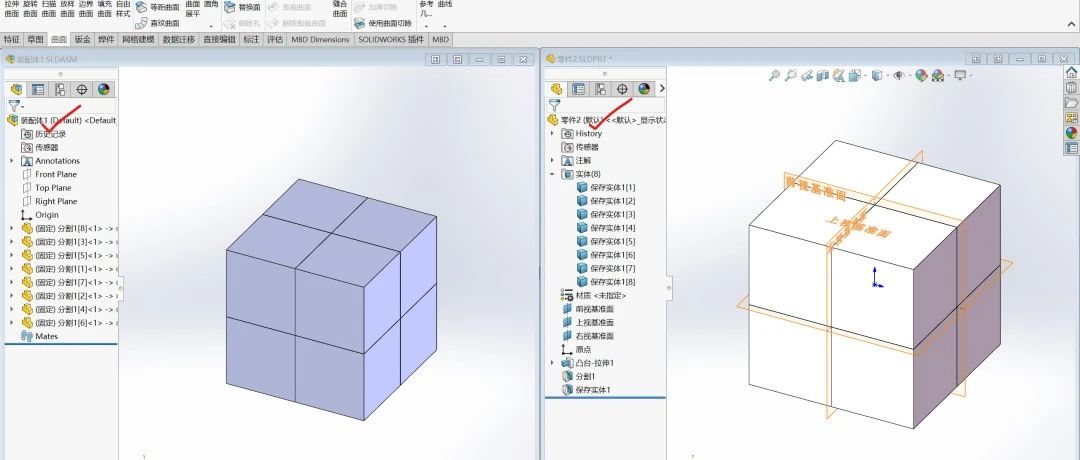The height and width of the screenshot is (460, 1080).
Task: Click the 使用曲面切除 tool
Action: [383, 23]
